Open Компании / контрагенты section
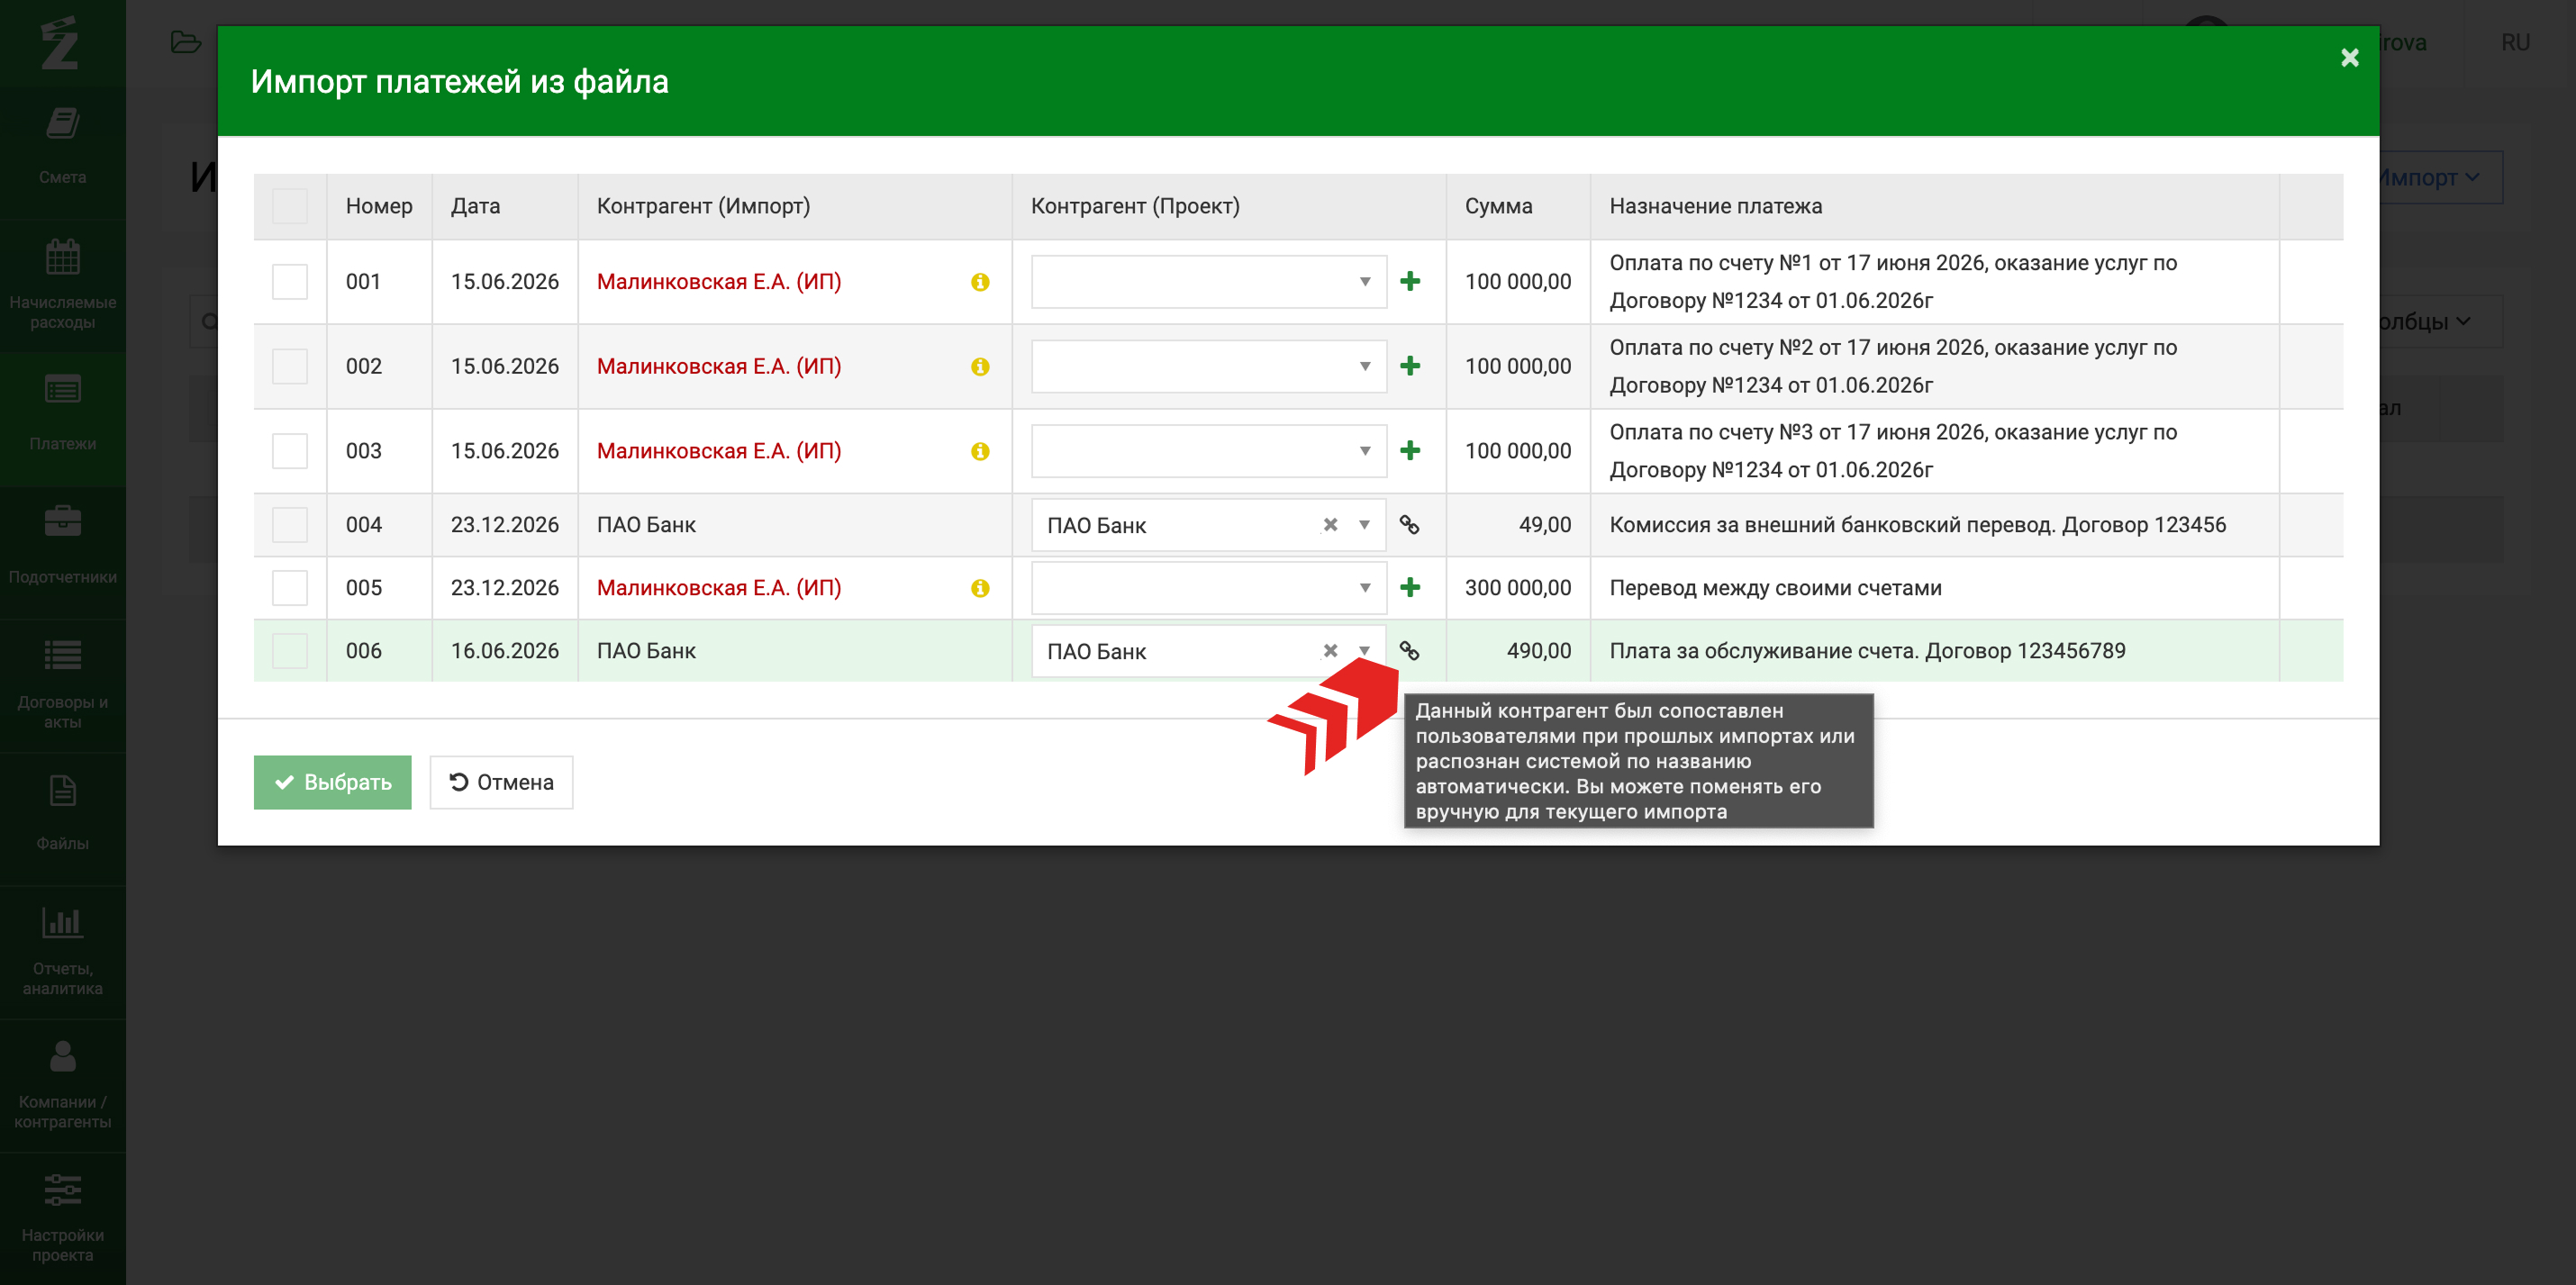 pos(63,1084)
